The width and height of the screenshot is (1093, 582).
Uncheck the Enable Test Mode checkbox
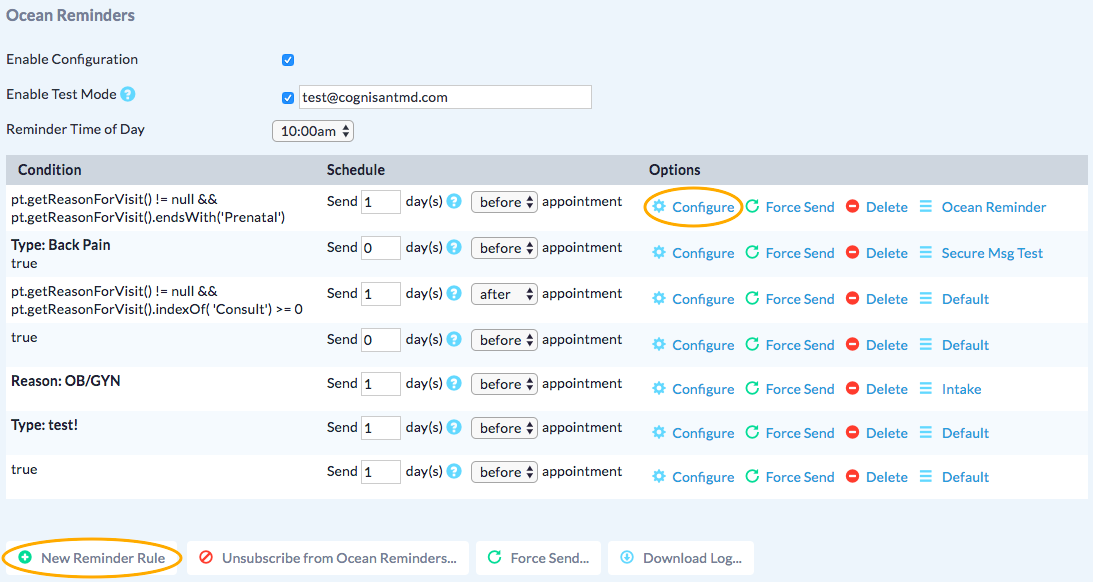coord(288,98)
